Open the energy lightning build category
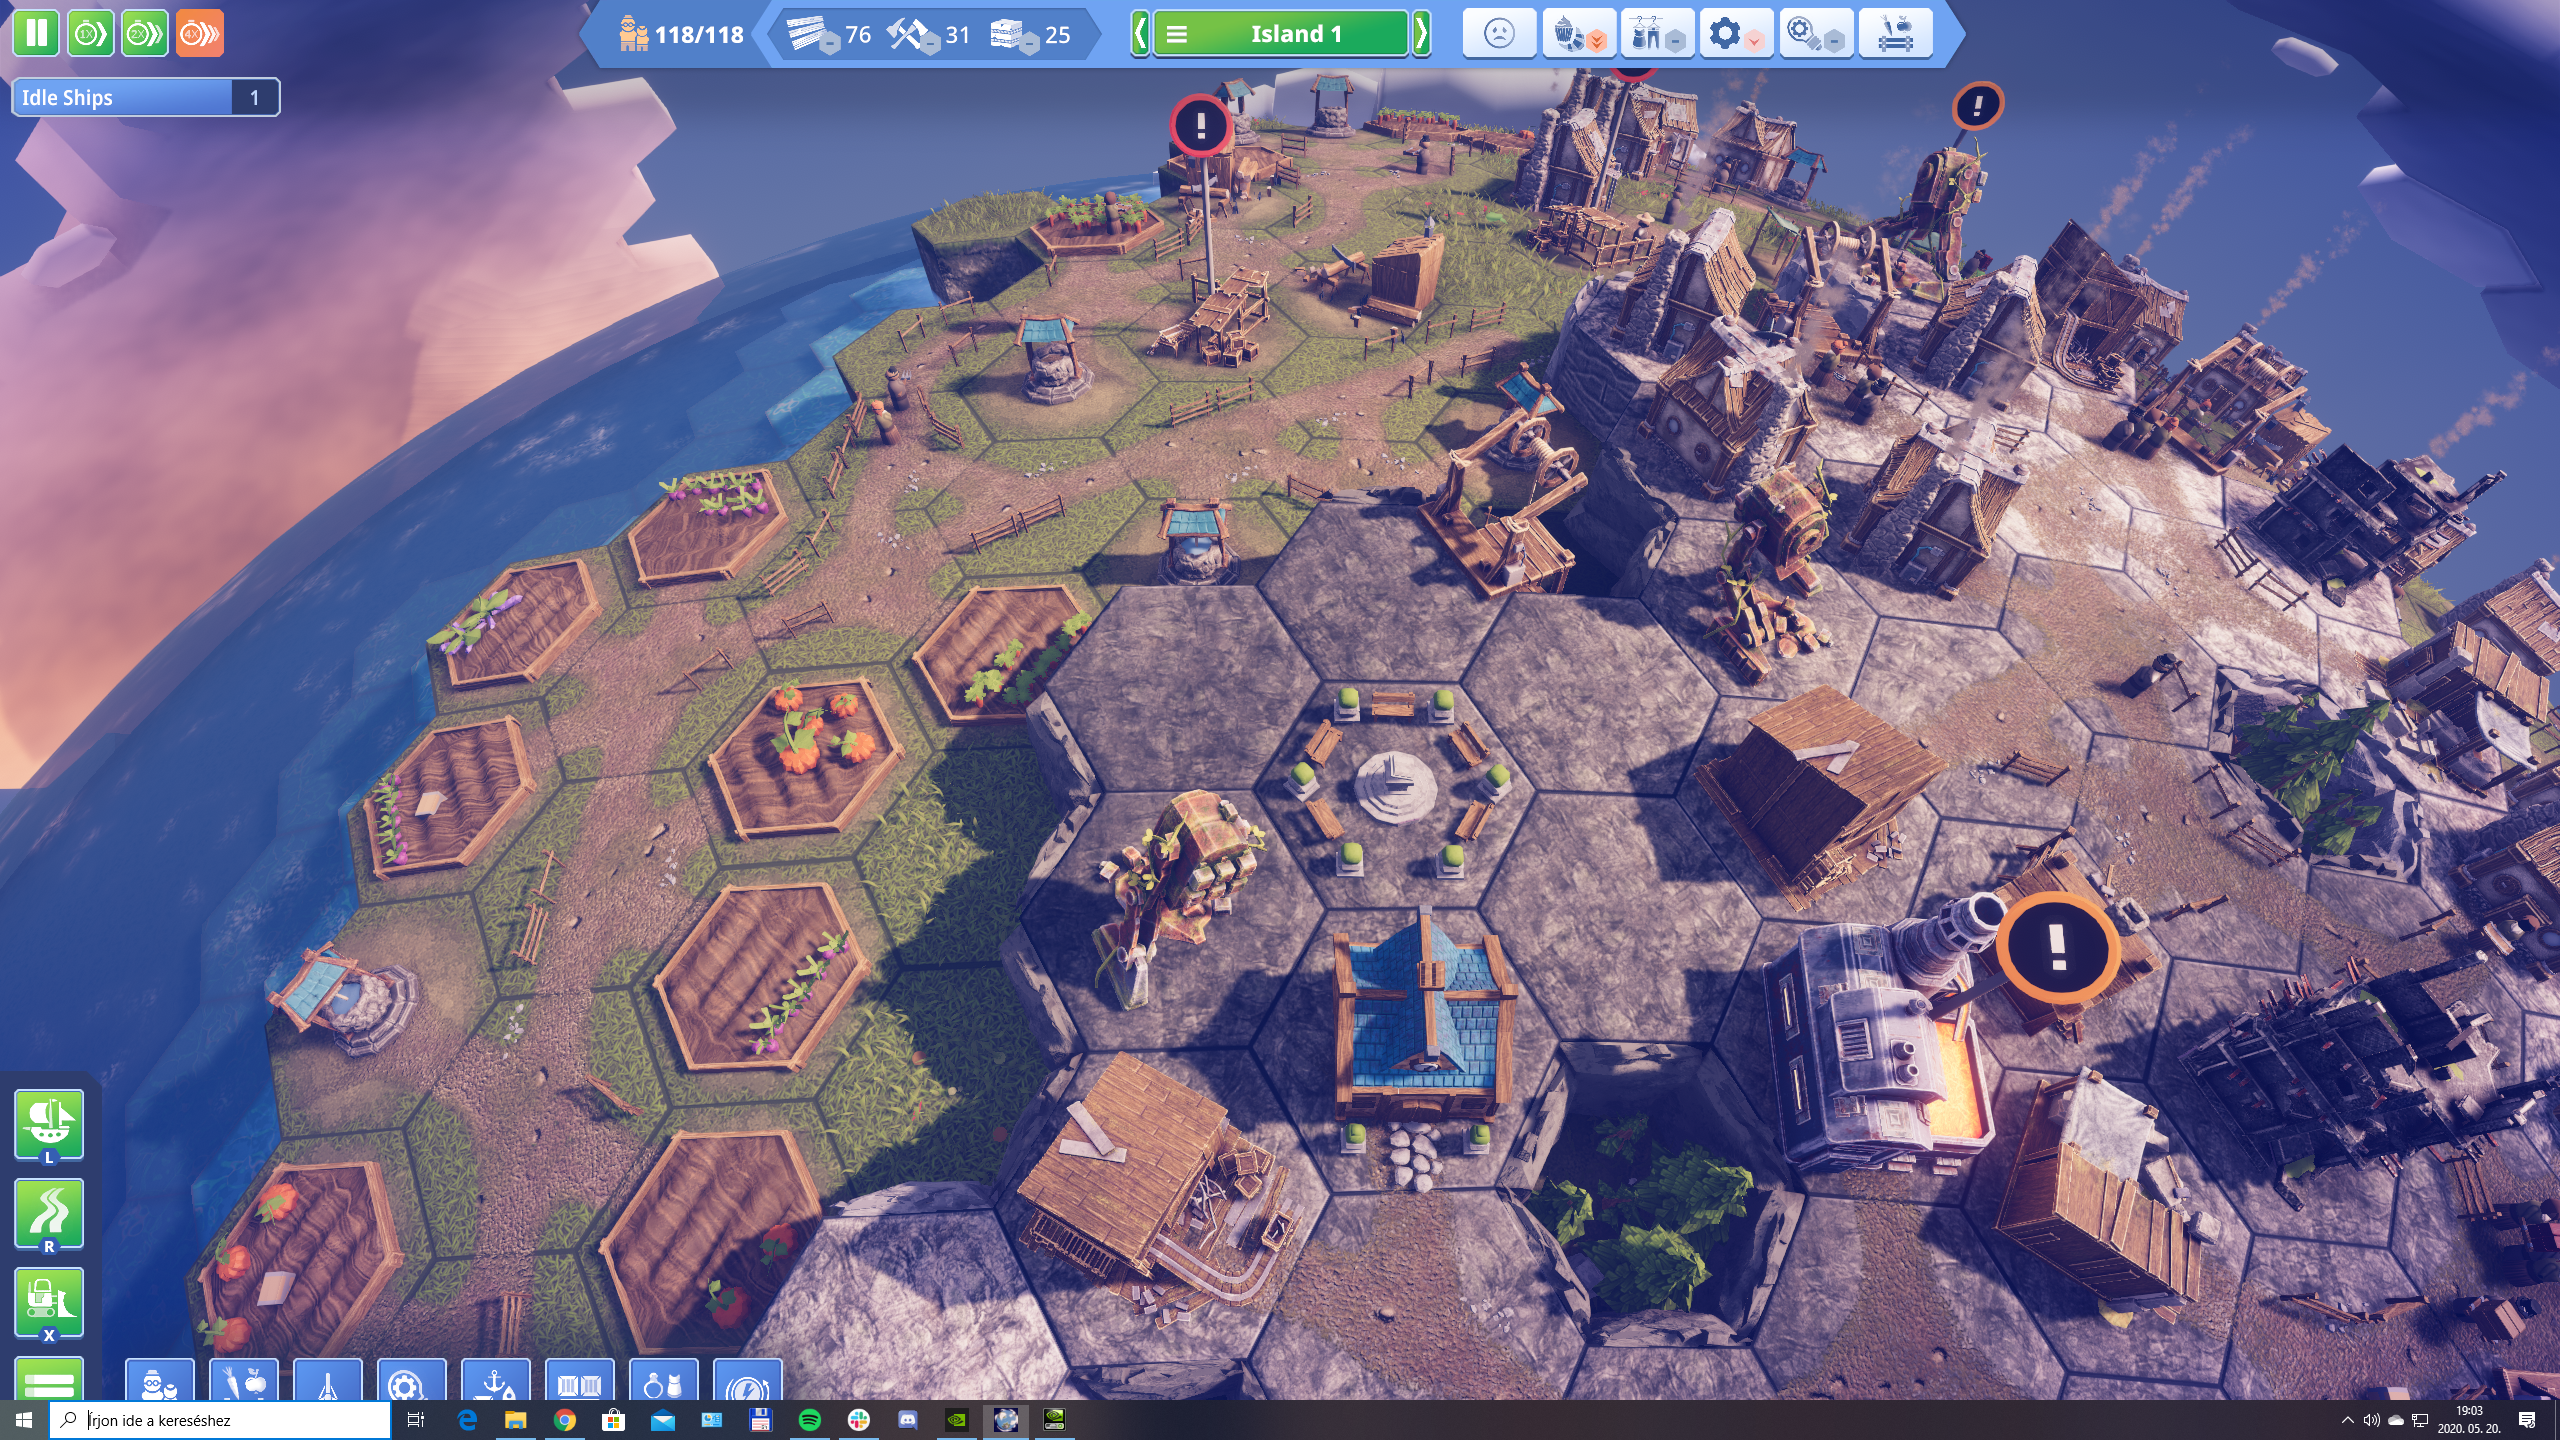Image resolution: width=2560 pixels, height=1440 pixels. (747, 1381)
